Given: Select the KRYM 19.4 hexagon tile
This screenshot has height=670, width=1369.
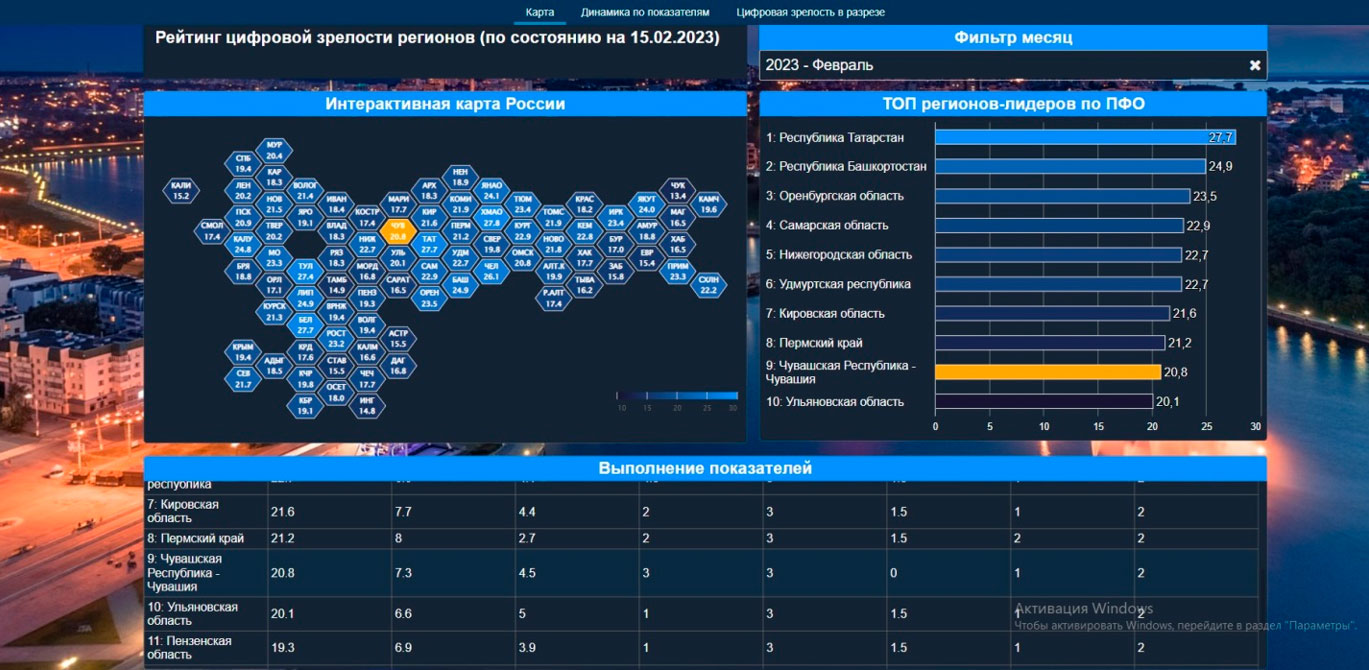Looking at the screenshot, I should pos(243,352).
